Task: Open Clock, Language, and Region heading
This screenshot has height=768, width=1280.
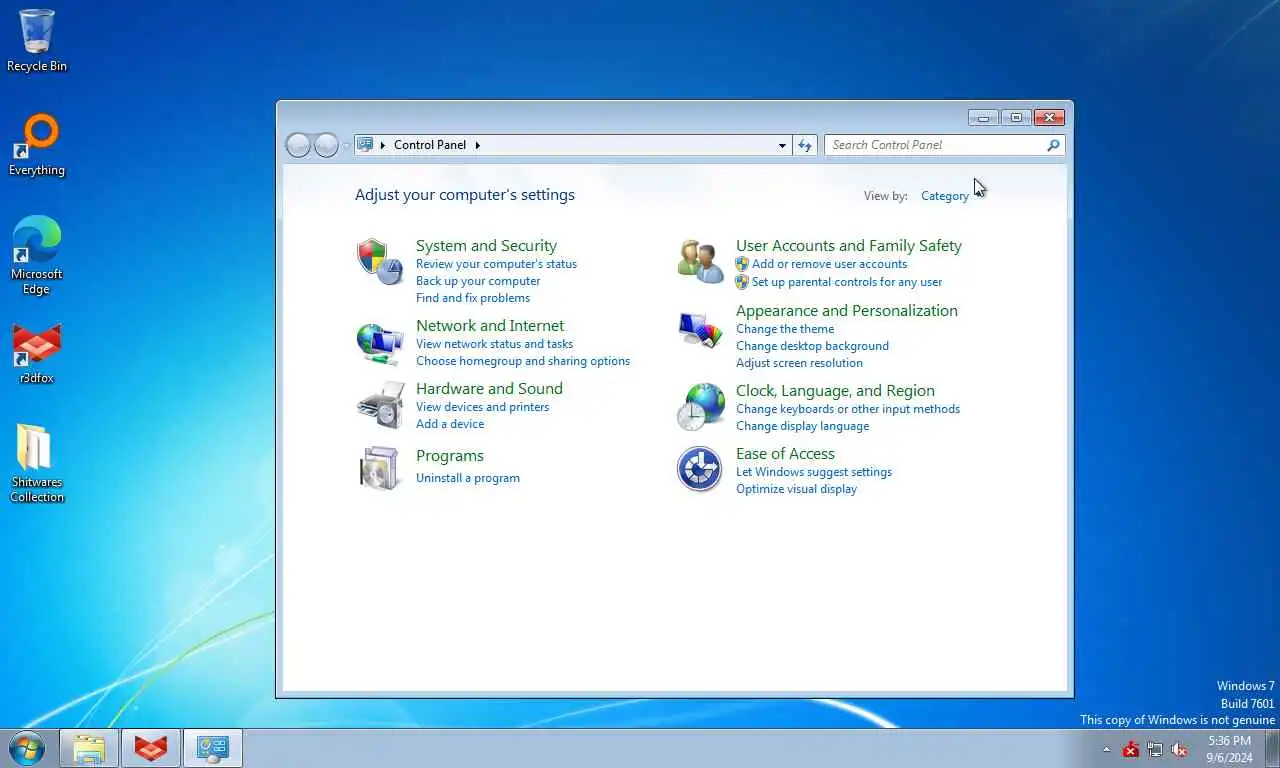Action: (835, 391)
